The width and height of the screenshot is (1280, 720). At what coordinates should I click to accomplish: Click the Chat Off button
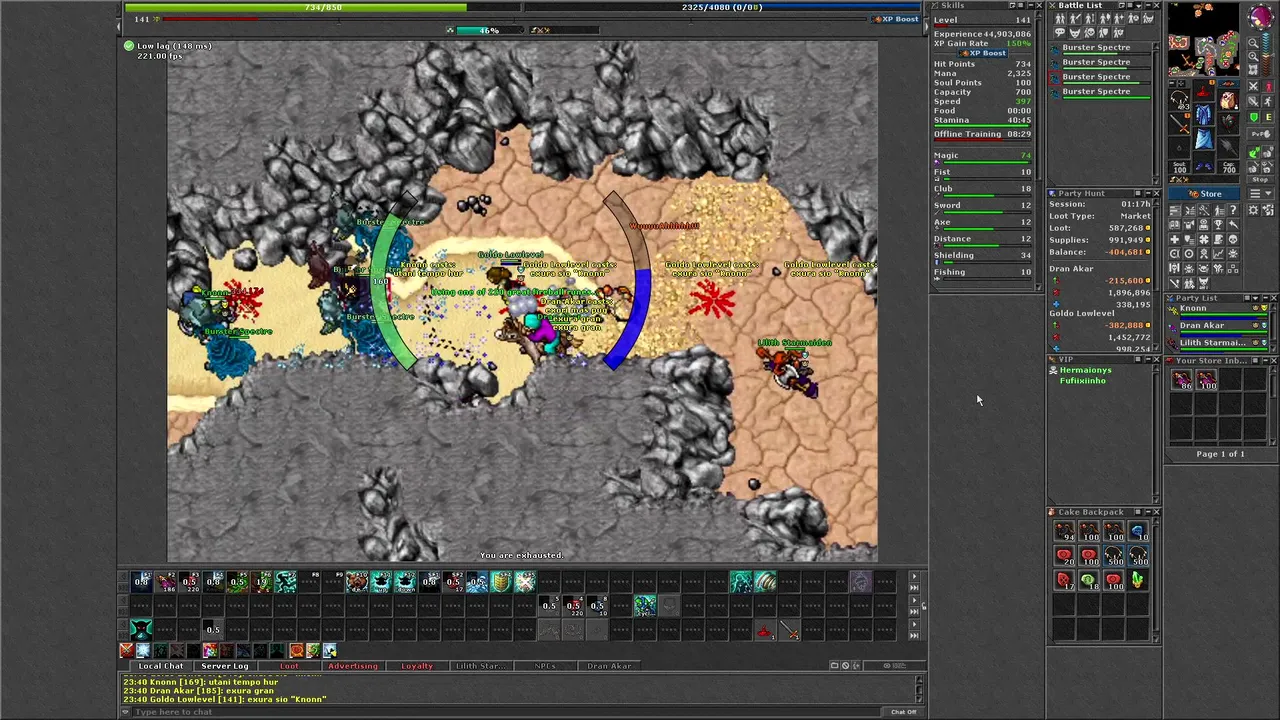click(903, 712)
